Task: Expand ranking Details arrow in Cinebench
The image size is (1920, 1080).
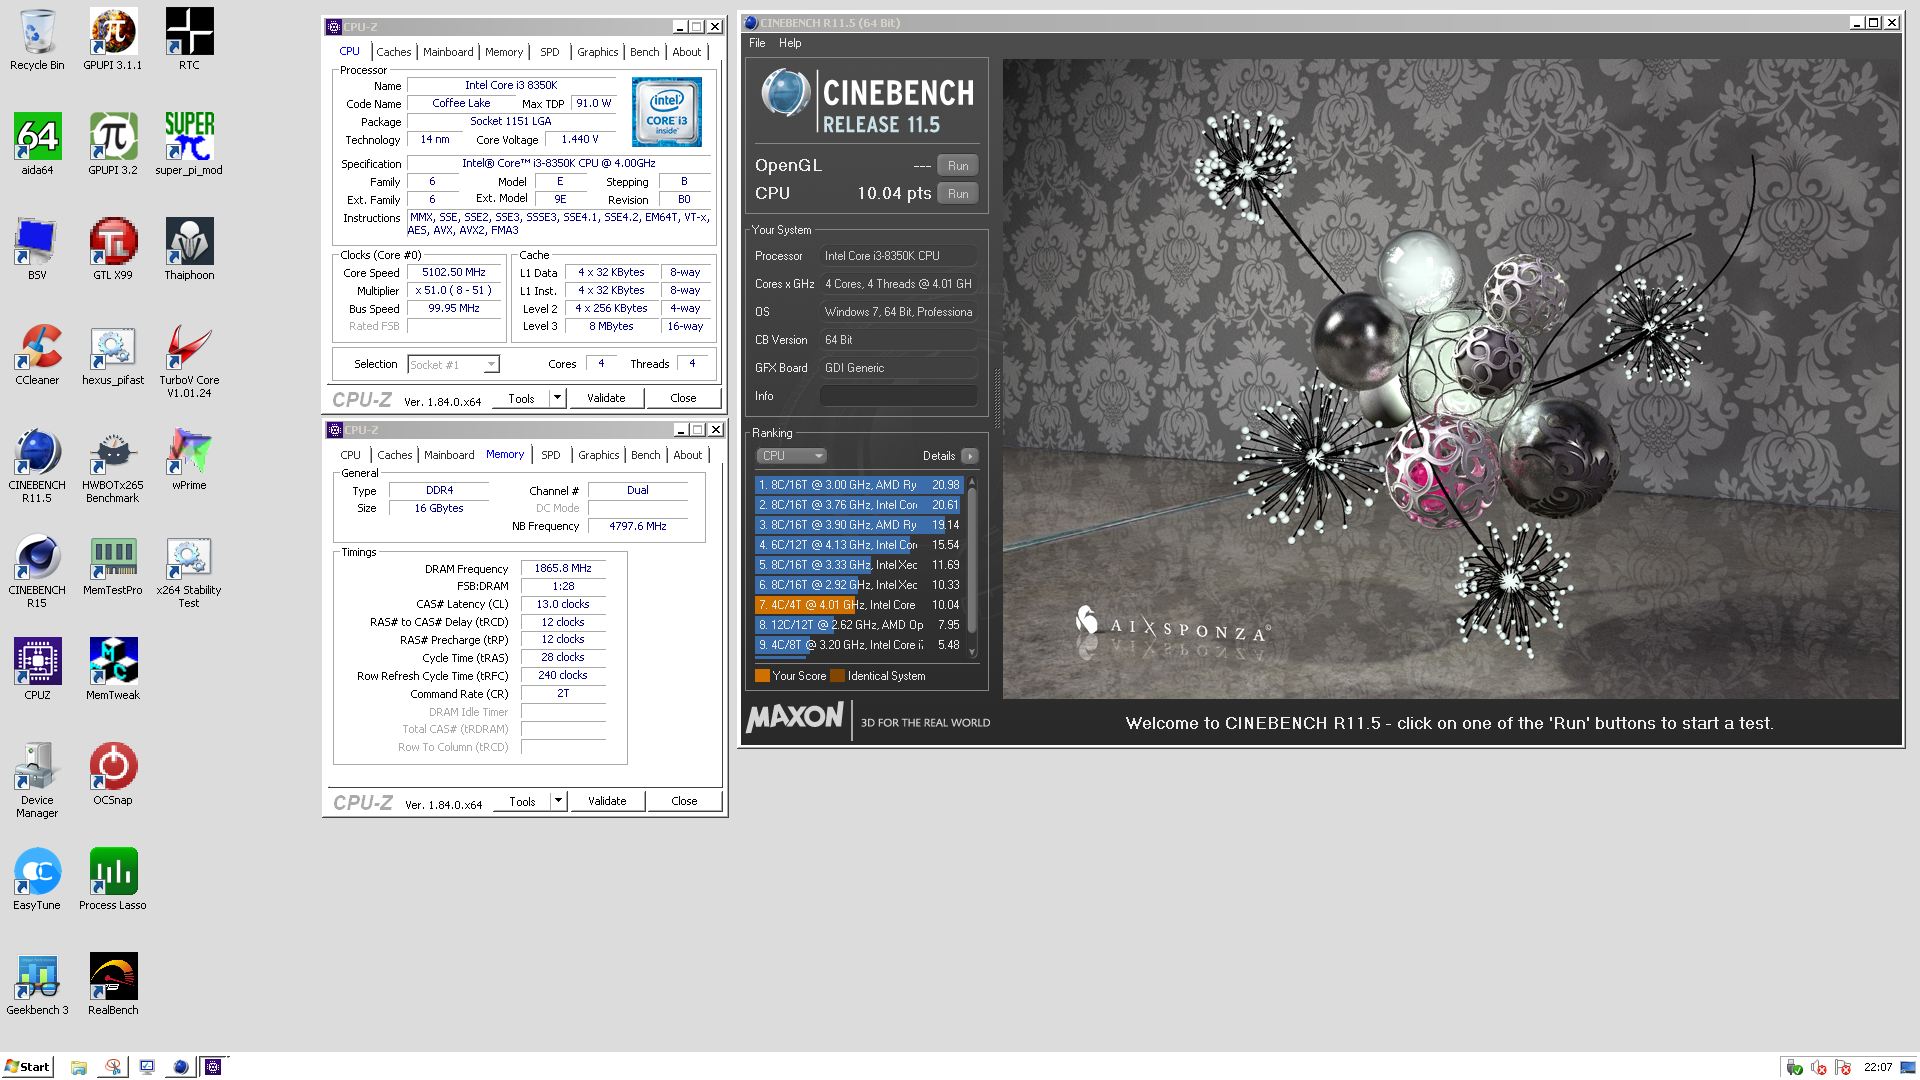Action: coord(969,456)
